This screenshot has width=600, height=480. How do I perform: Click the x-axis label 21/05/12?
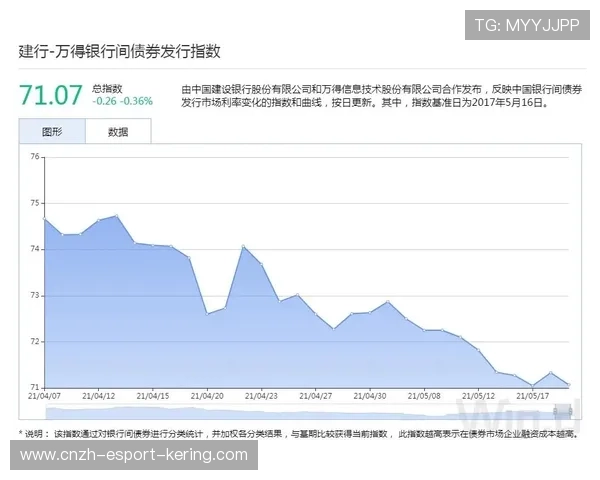click(x=478, y=396)
